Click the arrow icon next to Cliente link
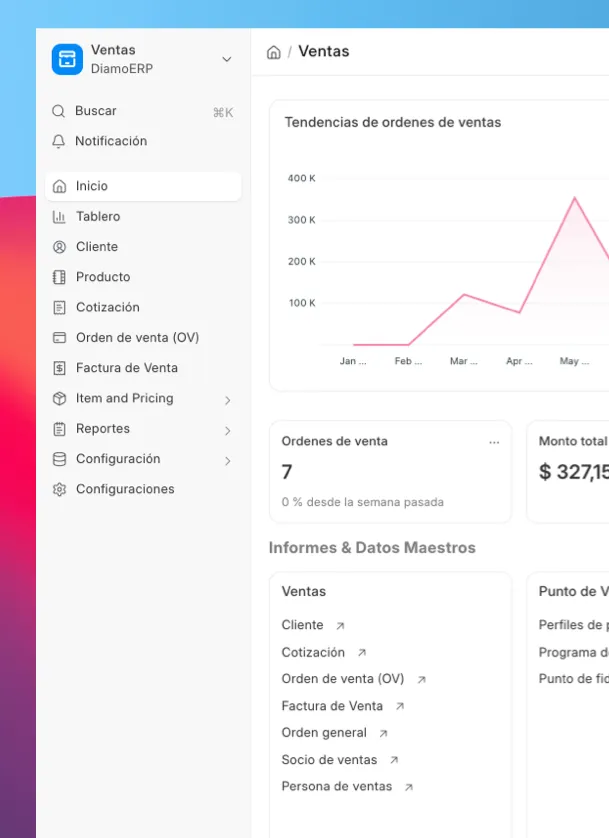The width and height of the screenshot is (609, 838). [x=340, y=626]
